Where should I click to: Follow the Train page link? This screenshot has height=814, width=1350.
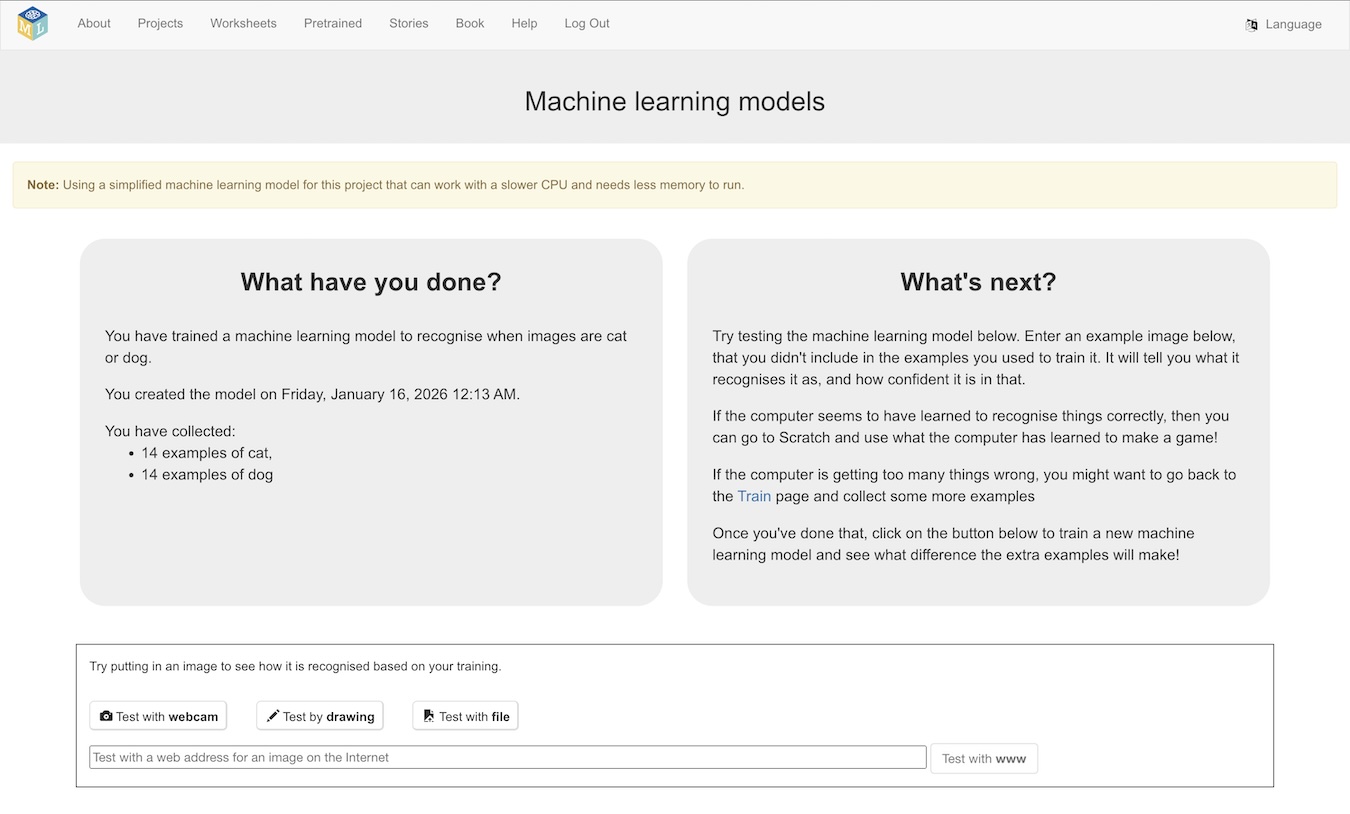click(754, 497)
